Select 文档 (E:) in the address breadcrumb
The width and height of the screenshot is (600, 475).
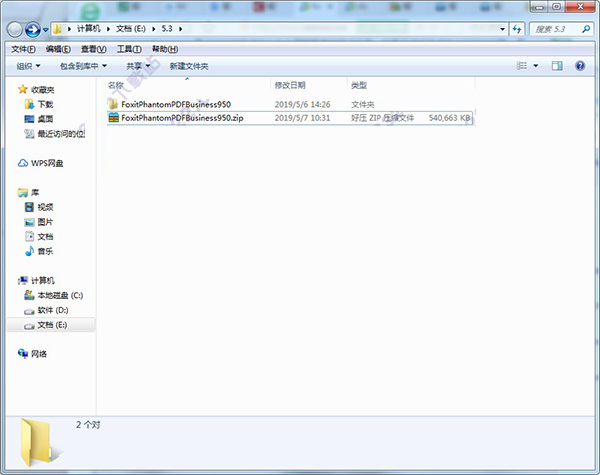click(131, 29)
